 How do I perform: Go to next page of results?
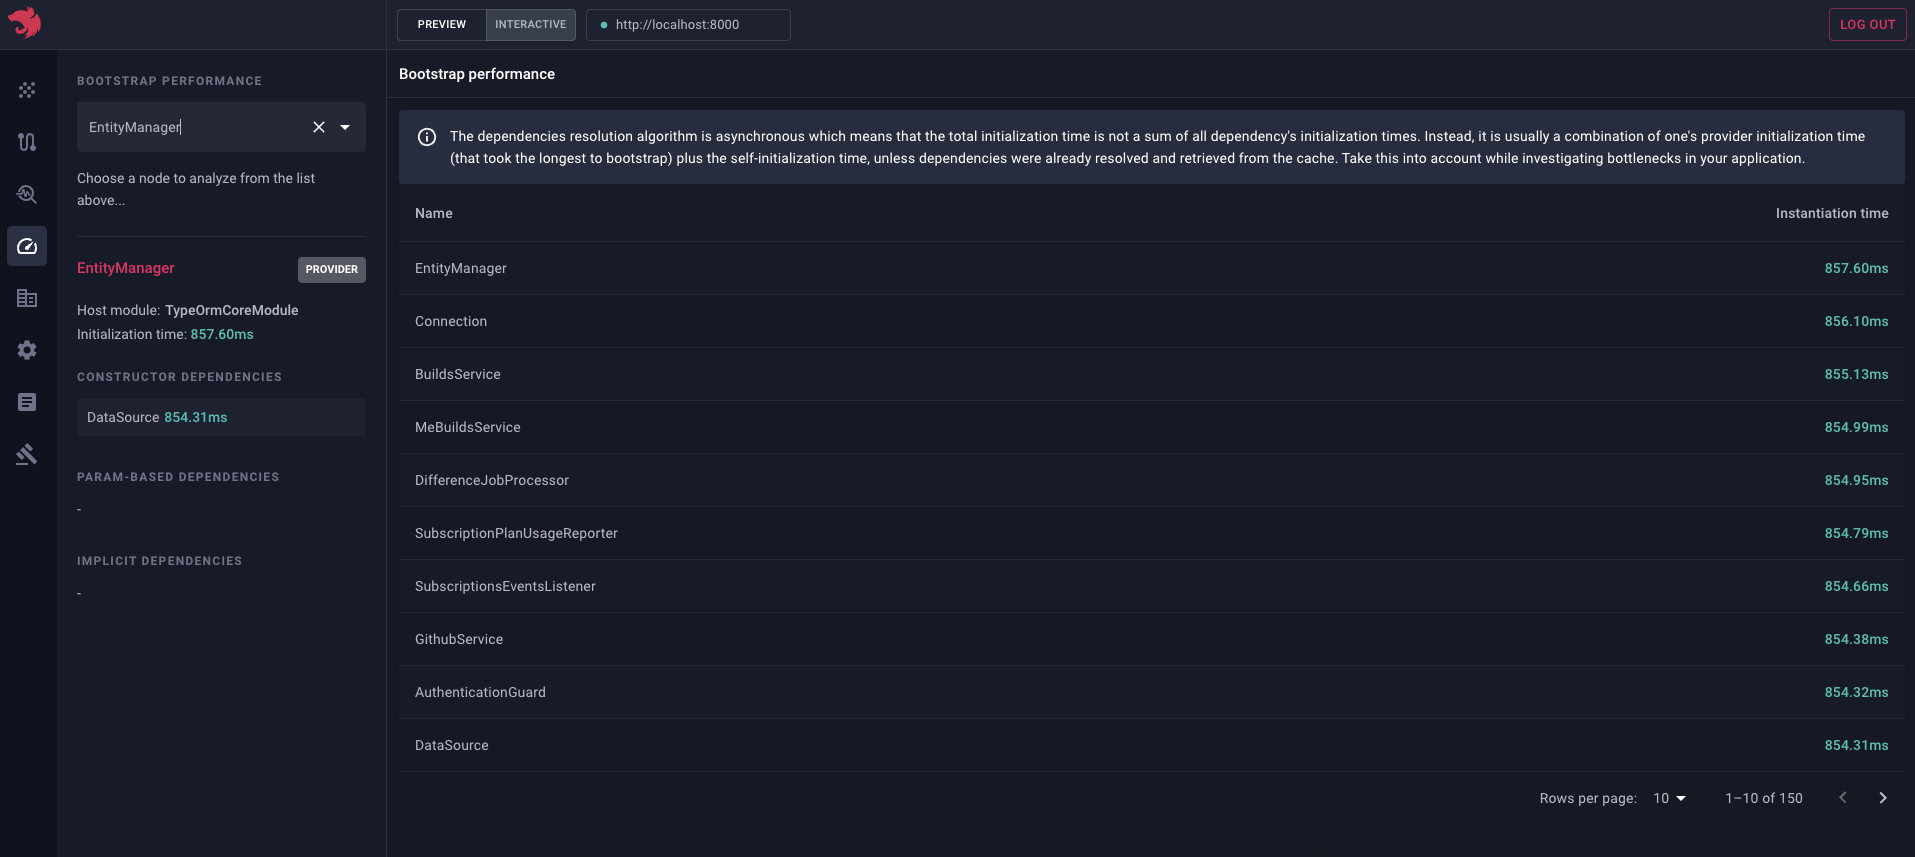[1883, 798]
